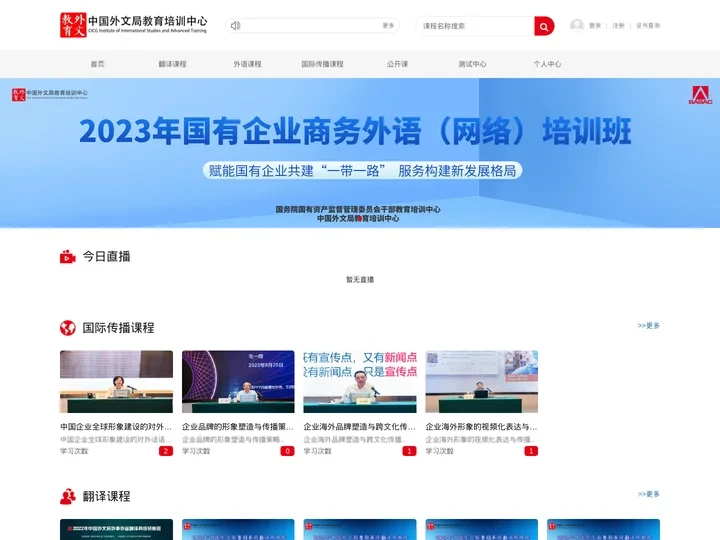The image size is (720, 540).
Task: Open the 测试中心 nav item
Action: coord(472,64)
